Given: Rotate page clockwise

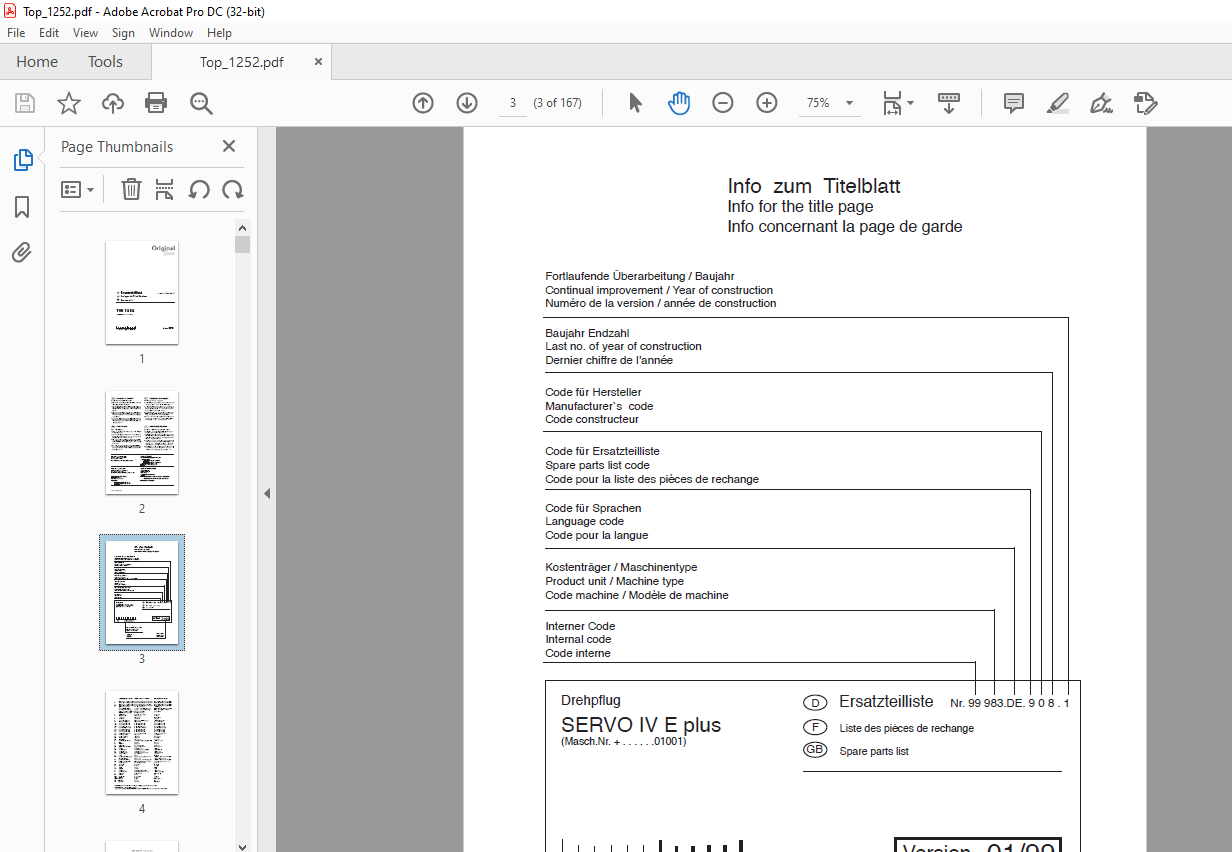Looking at the screenshot, I should [x=233, y=189].
